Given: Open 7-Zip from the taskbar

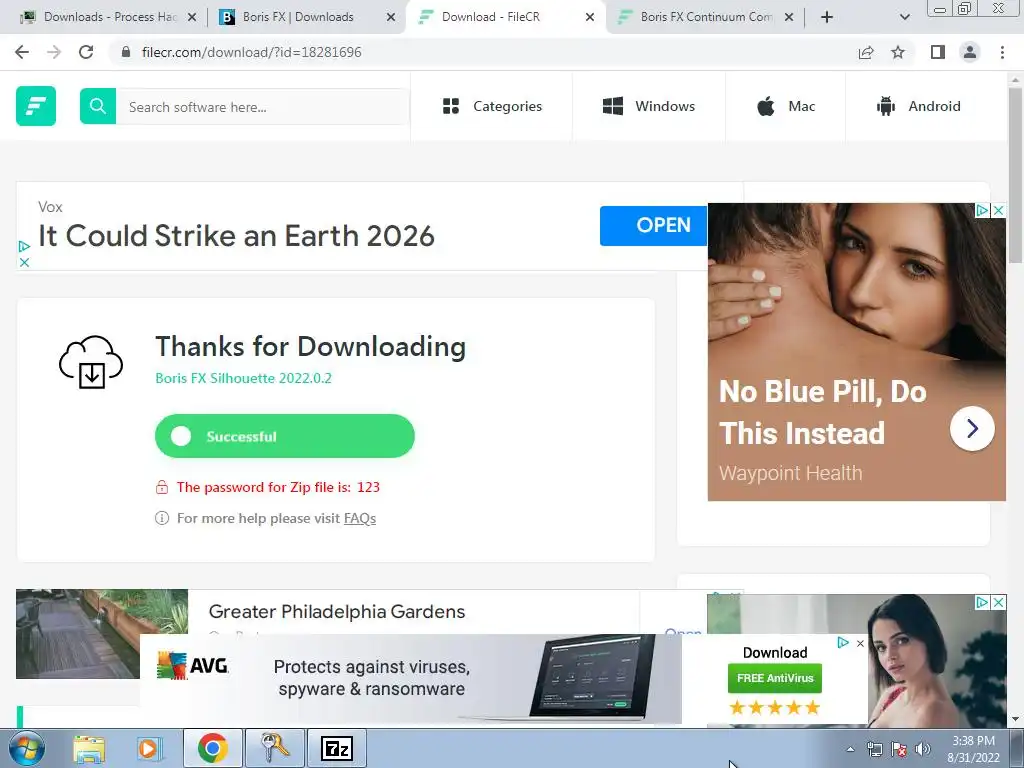Looking at the screenshot, I should tap(336, 748).
